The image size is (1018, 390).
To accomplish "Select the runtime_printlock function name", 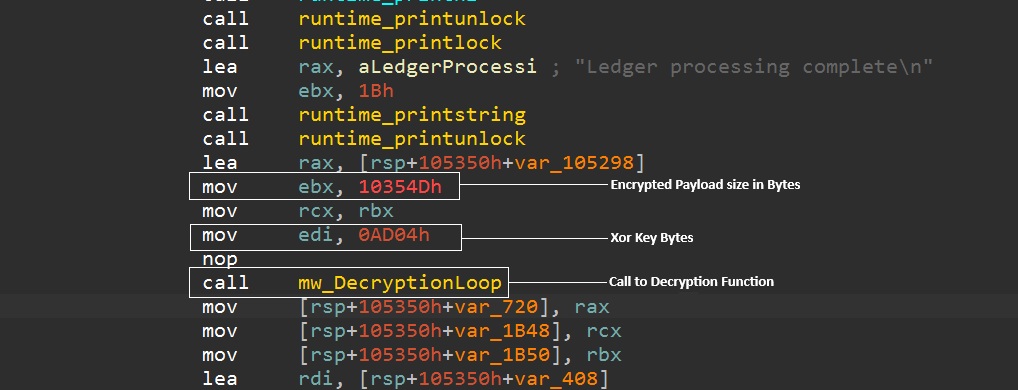I will coord(400,43).
